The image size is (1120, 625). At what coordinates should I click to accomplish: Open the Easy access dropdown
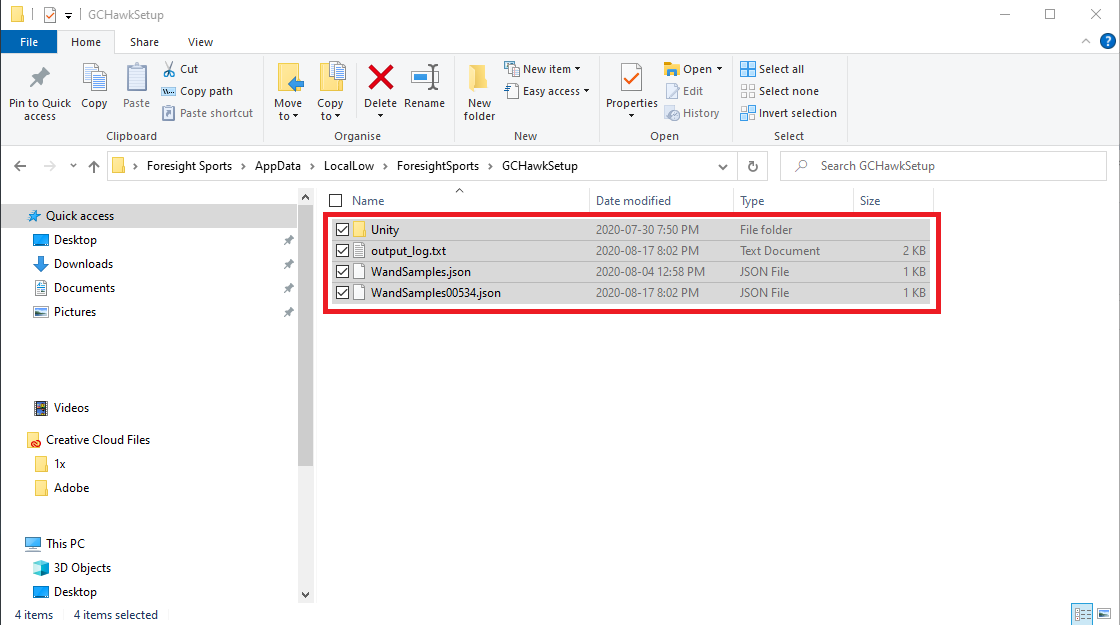546,91
